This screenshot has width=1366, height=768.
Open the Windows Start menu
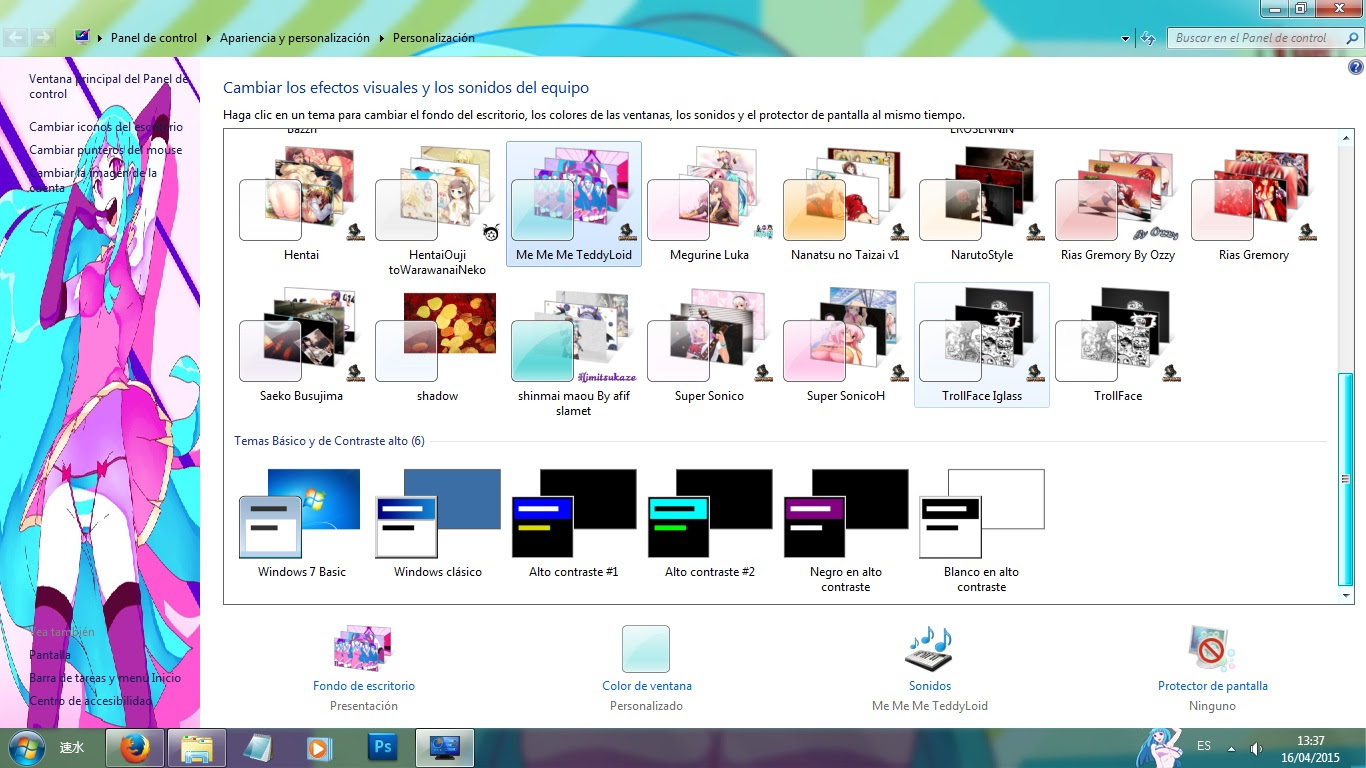pos(25,747)
